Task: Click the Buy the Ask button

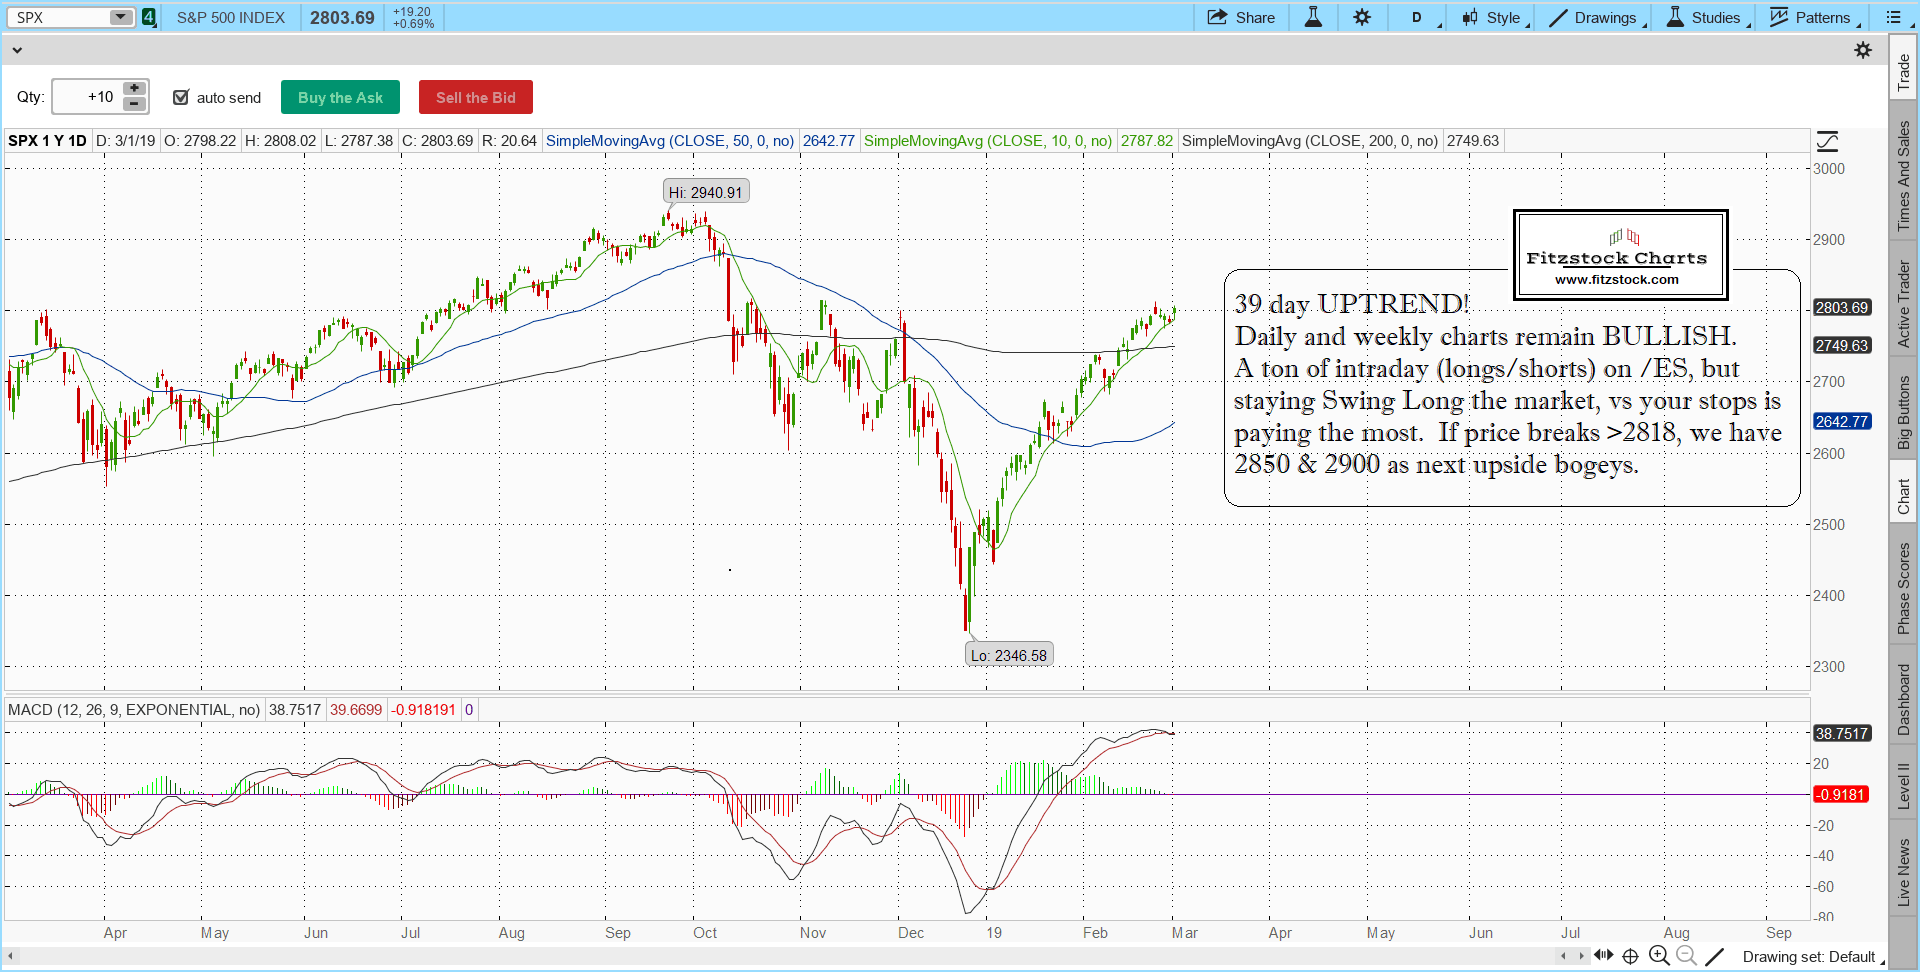Action: point(340,97)
